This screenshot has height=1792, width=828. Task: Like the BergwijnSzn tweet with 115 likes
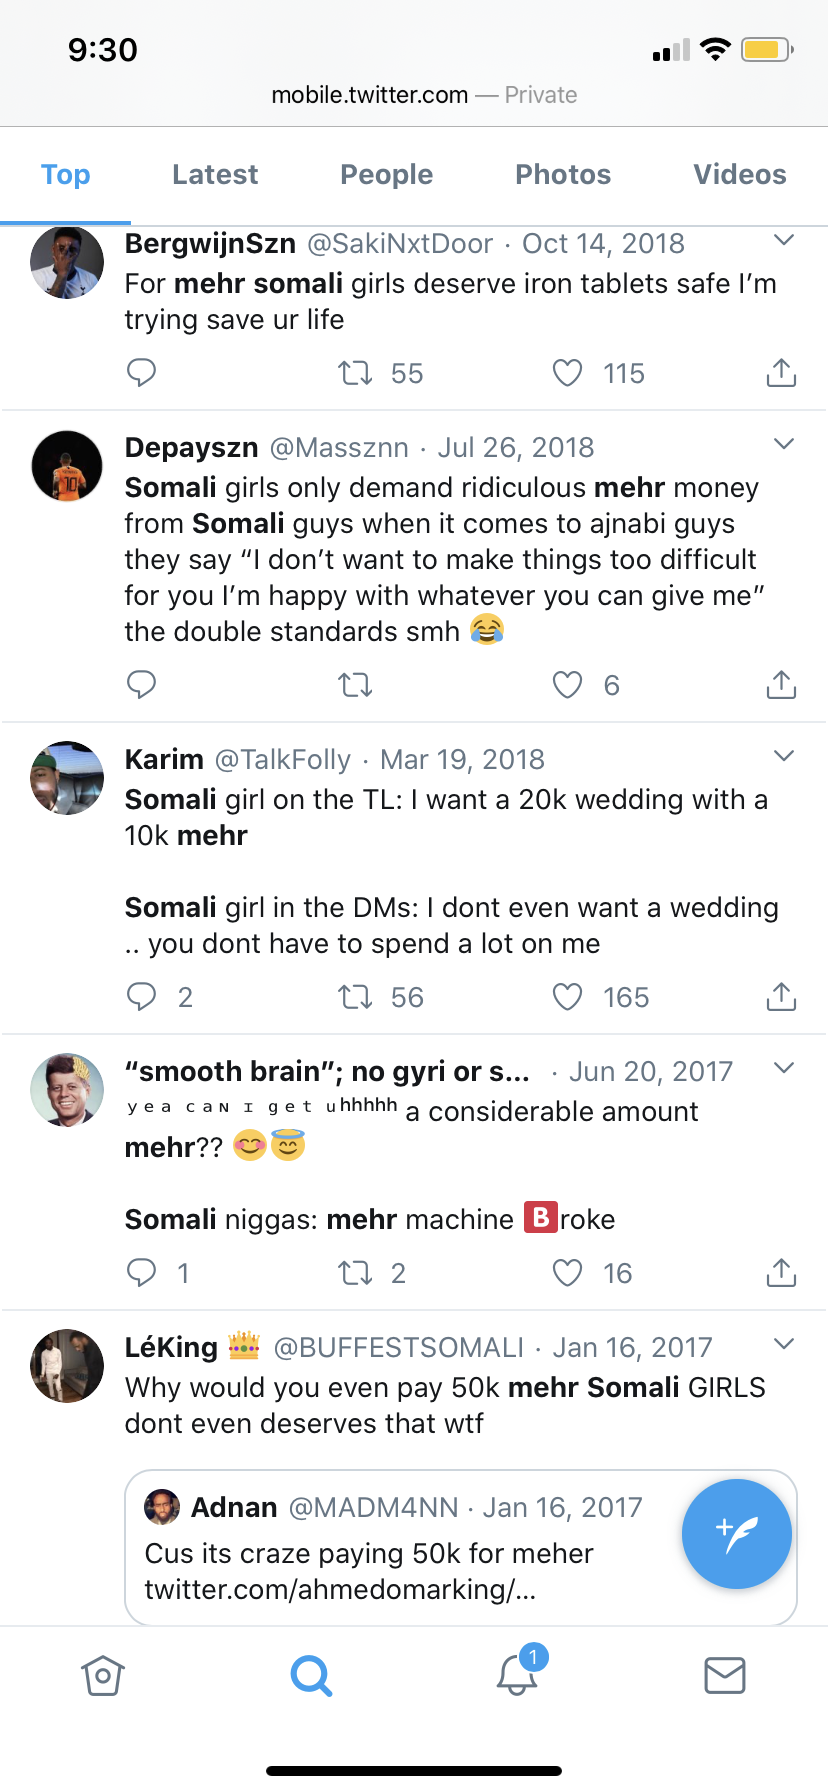pos(567,373)
